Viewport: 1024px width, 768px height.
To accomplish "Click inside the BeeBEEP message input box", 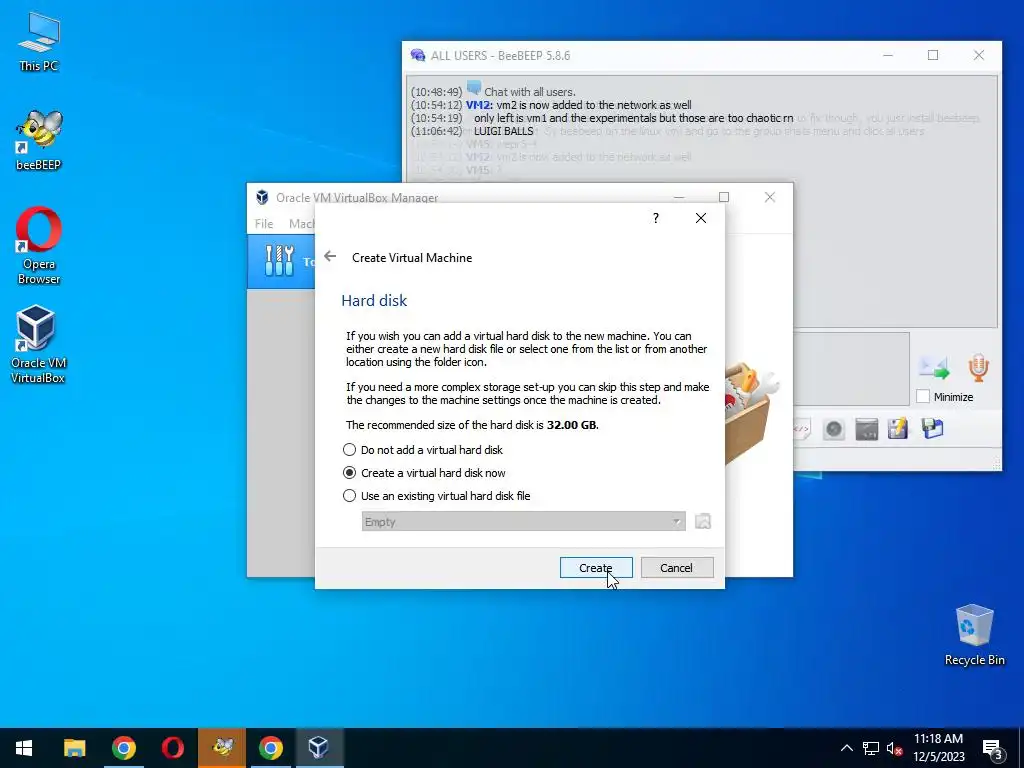I will [851, 368].
